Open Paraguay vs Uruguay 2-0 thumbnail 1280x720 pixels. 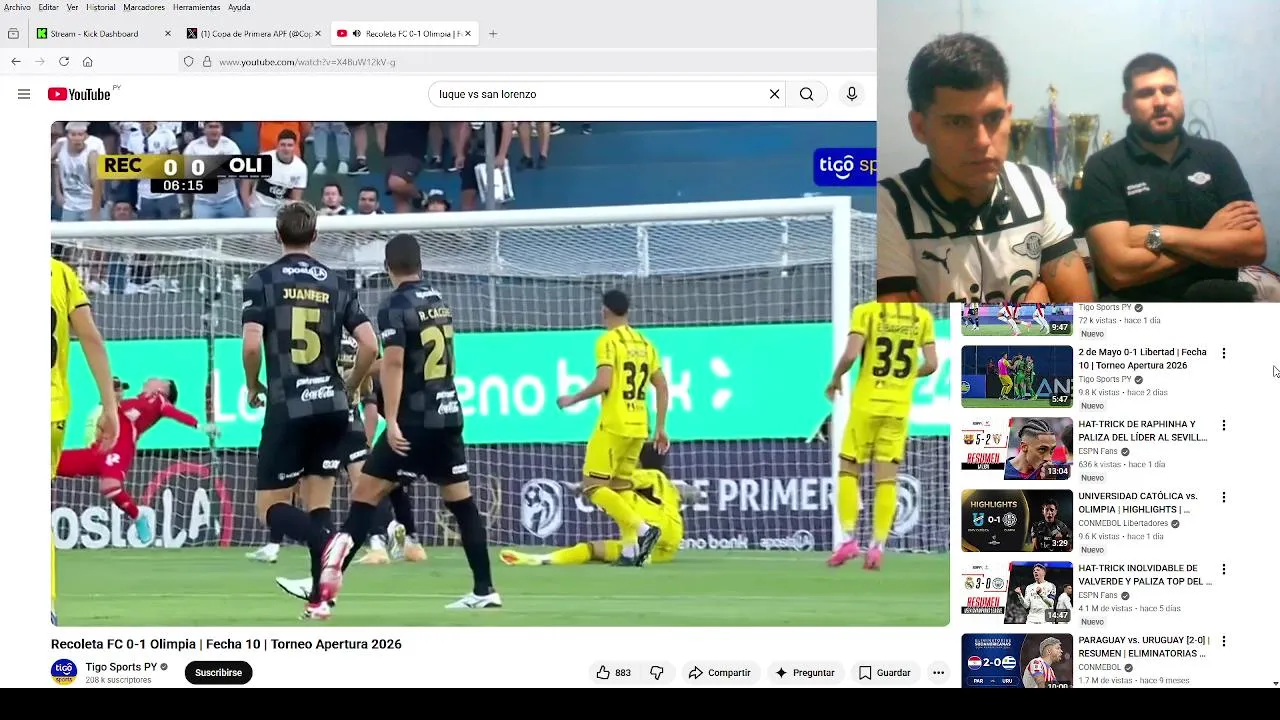1017,660
